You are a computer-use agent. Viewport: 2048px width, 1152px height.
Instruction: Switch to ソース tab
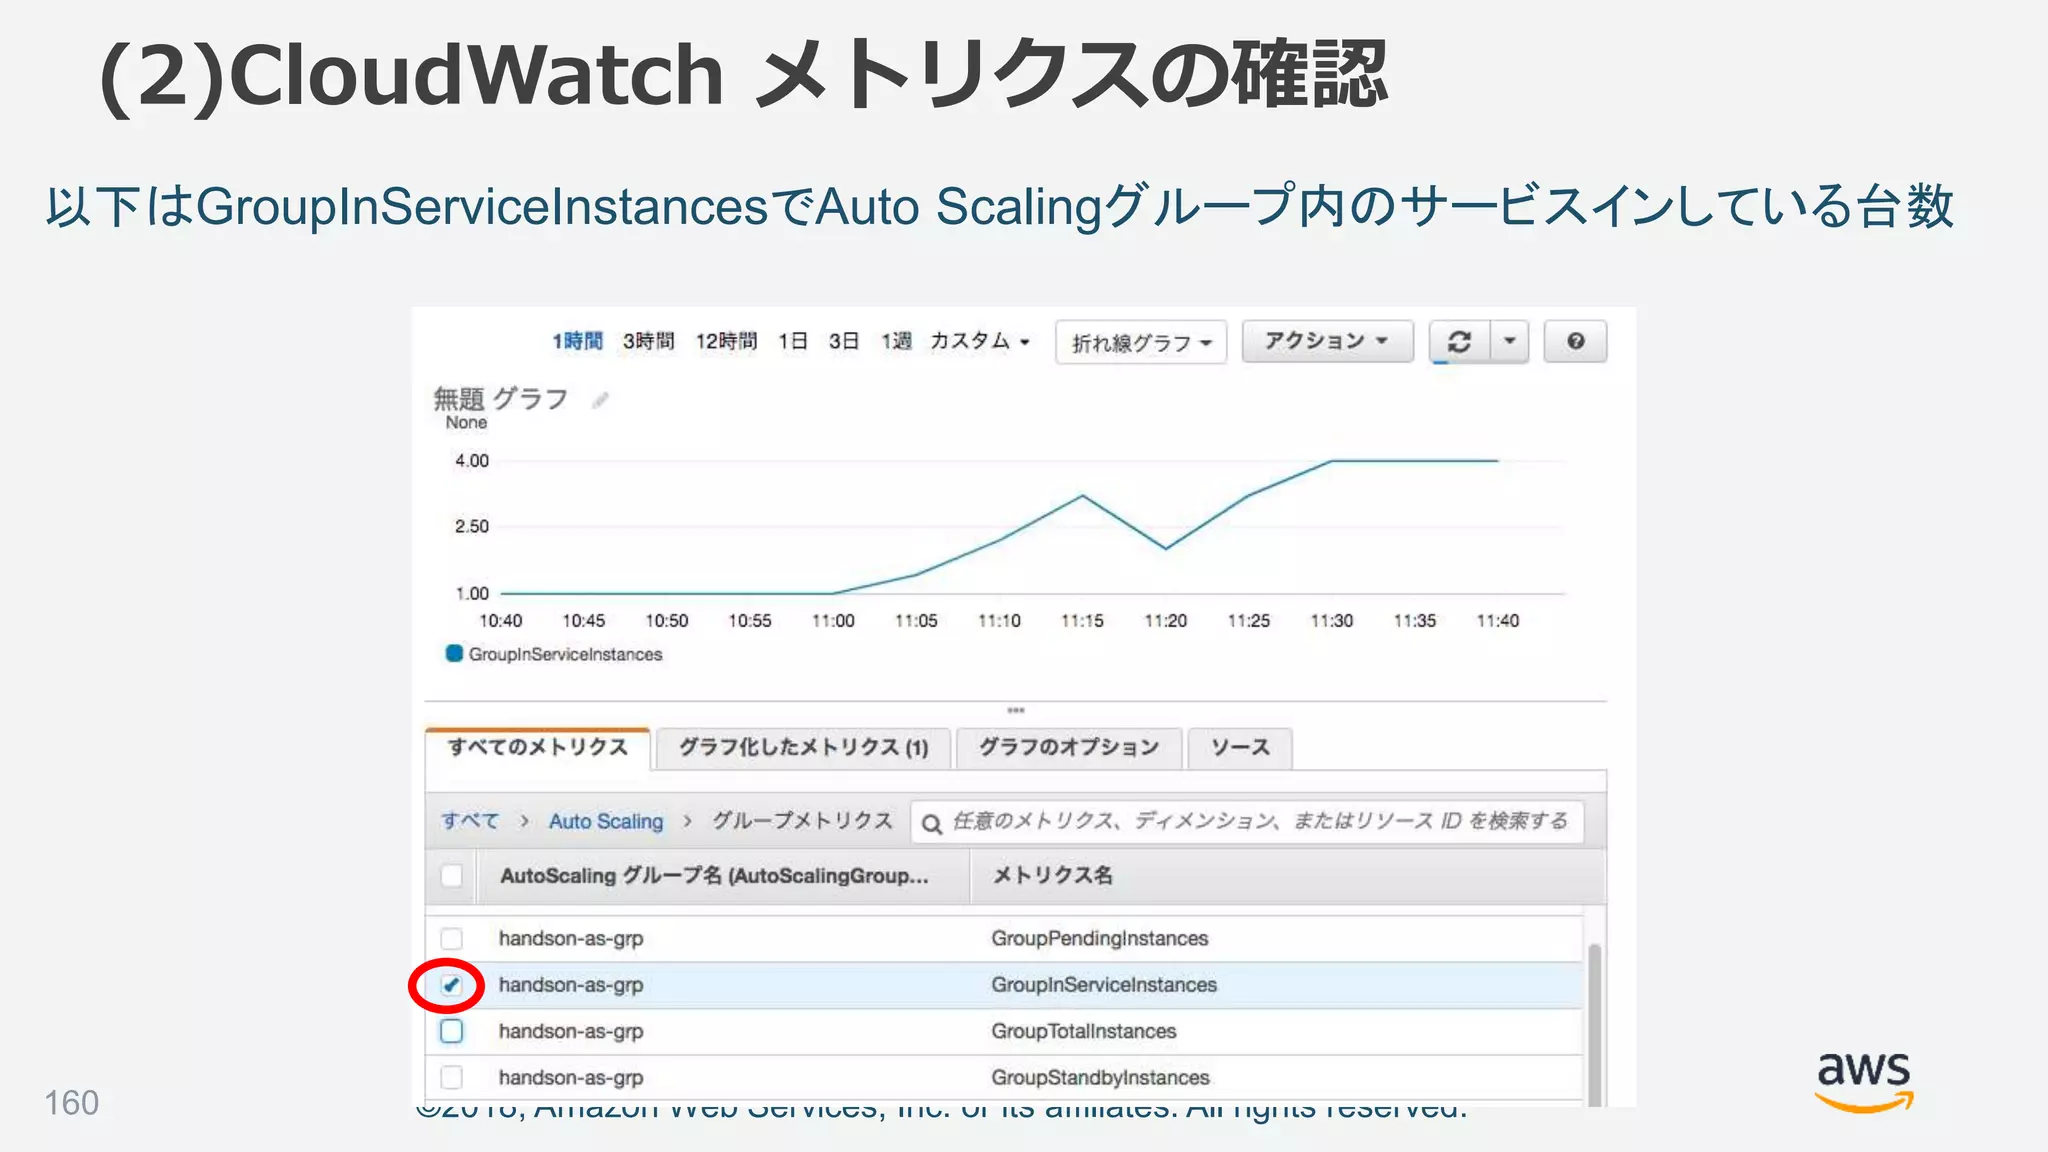(1240, 748)
